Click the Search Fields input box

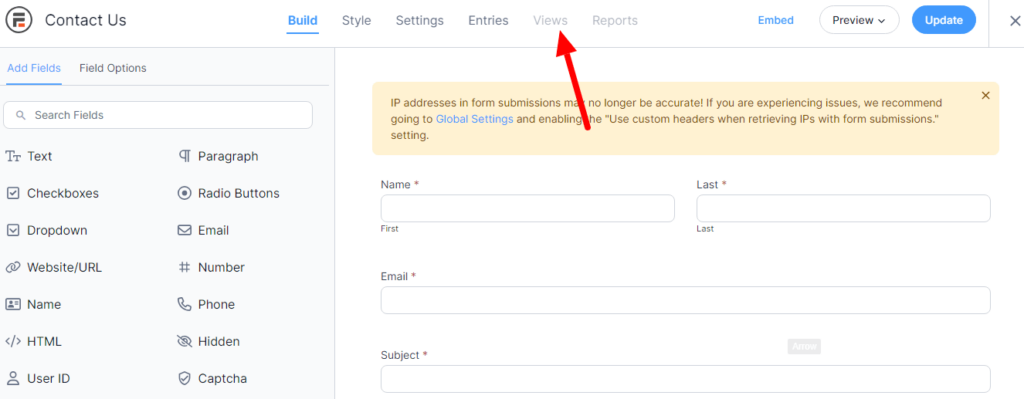[158, 115]
